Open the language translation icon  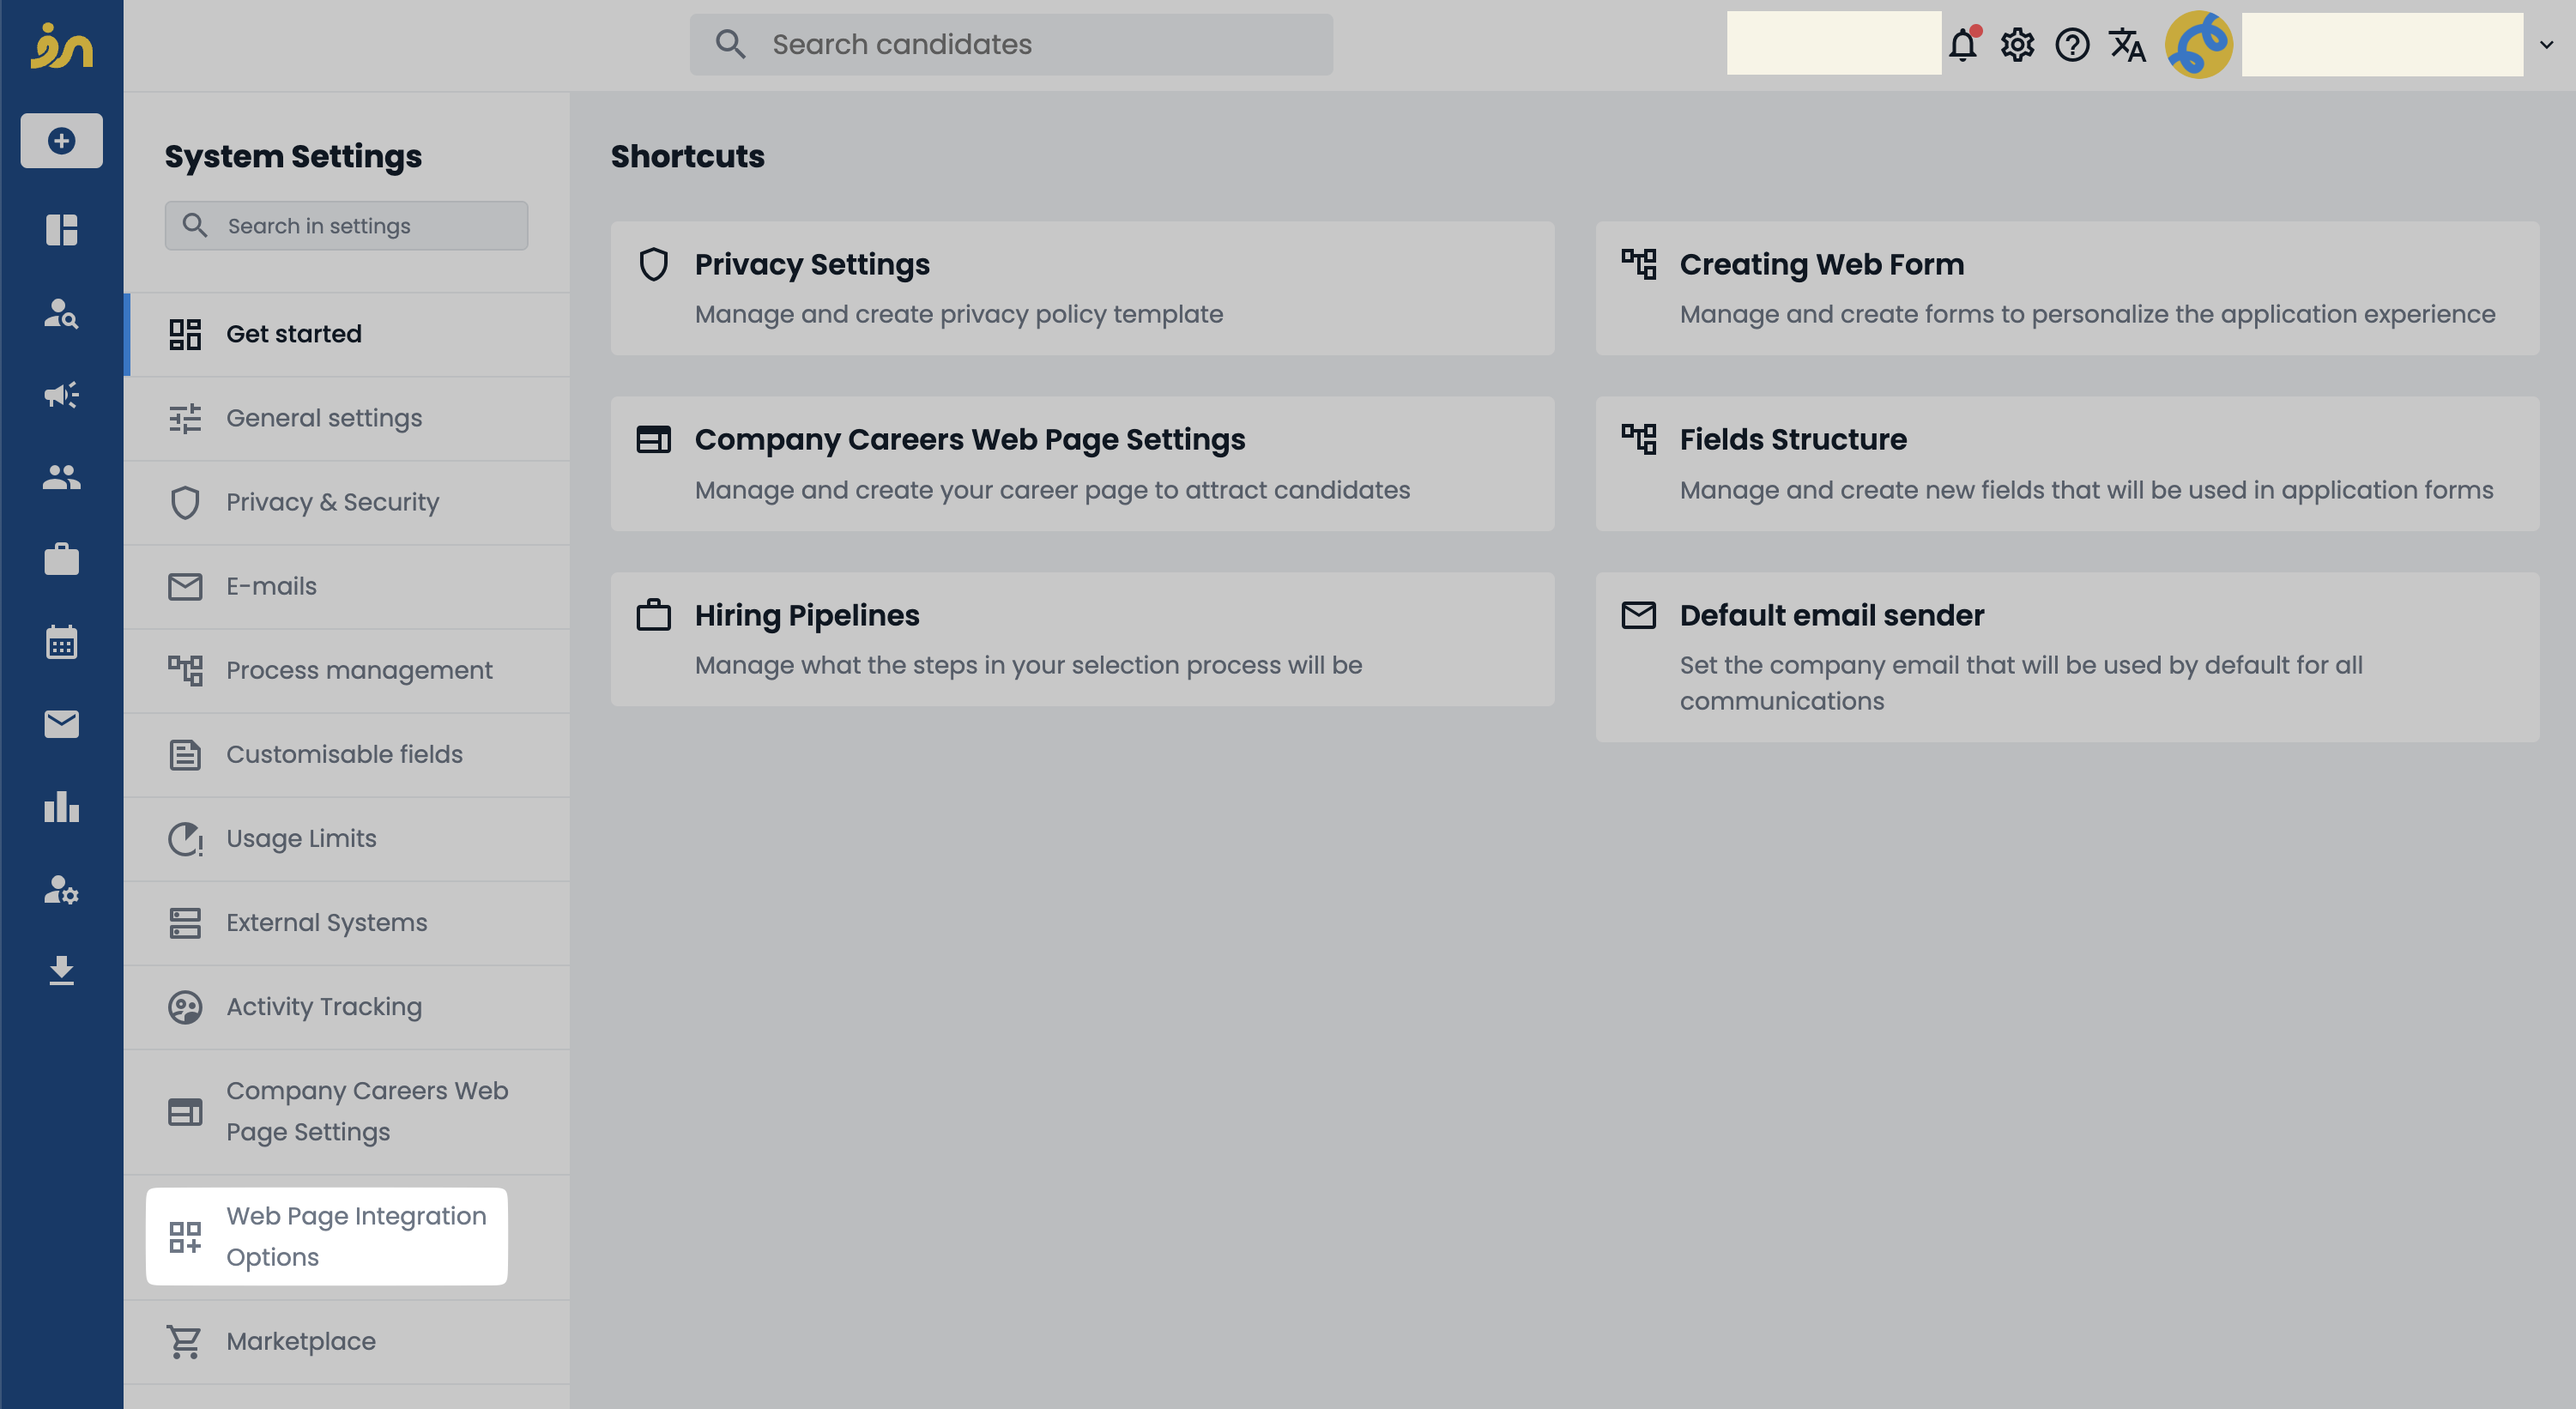point(2127,45)
